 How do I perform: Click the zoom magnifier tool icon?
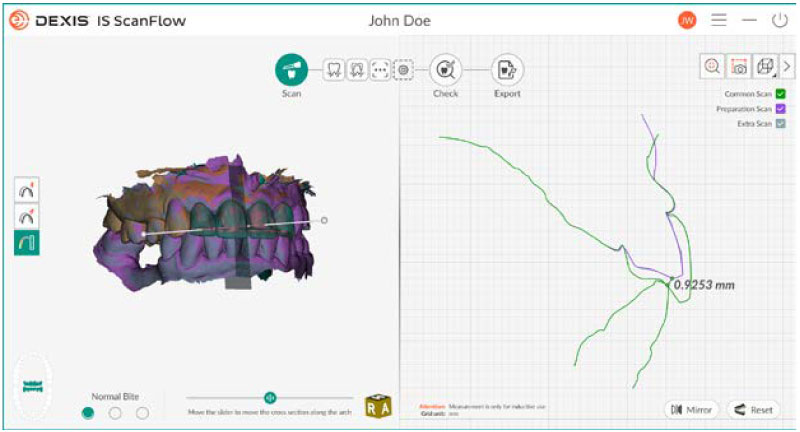(x=712, y=66)
